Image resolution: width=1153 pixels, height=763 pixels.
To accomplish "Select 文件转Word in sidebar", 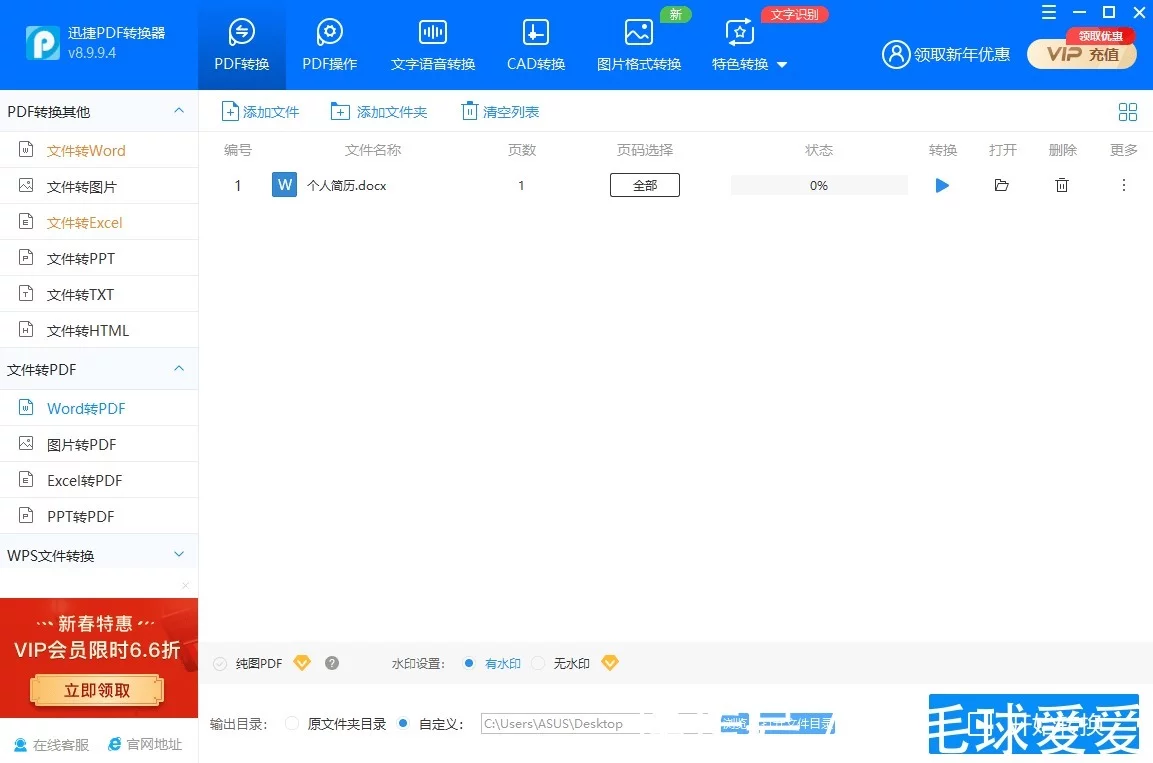I will 99,150.
